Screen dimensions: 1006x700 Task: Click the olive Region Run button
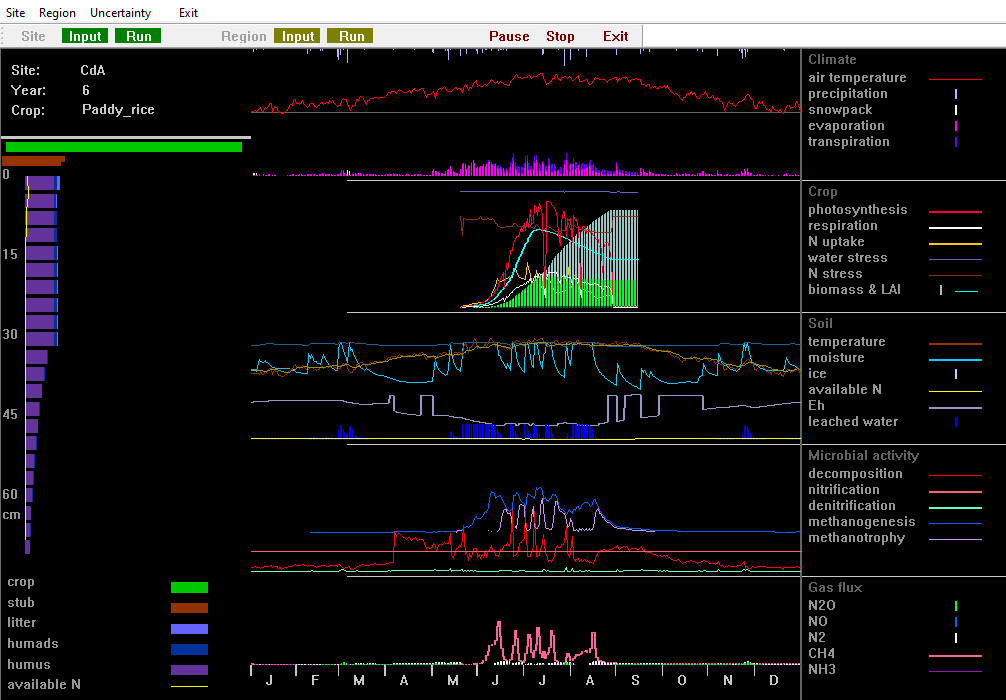351,36
